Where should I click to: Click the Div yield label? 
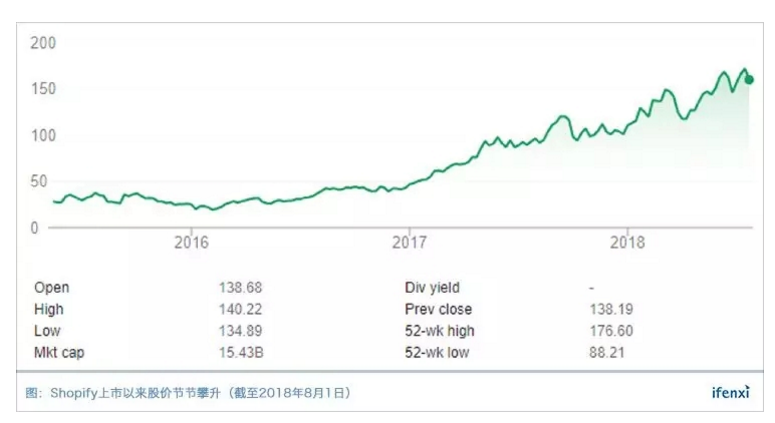tap(432, 288)
